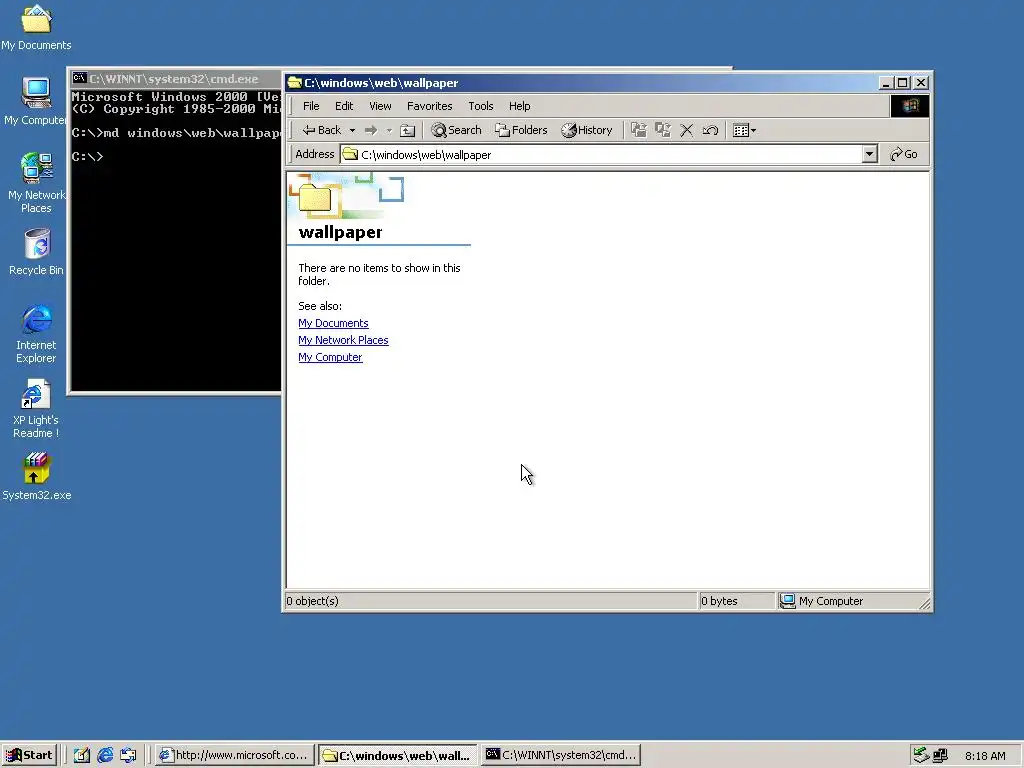Click the resize grip of Explorer window

(925, 604)
